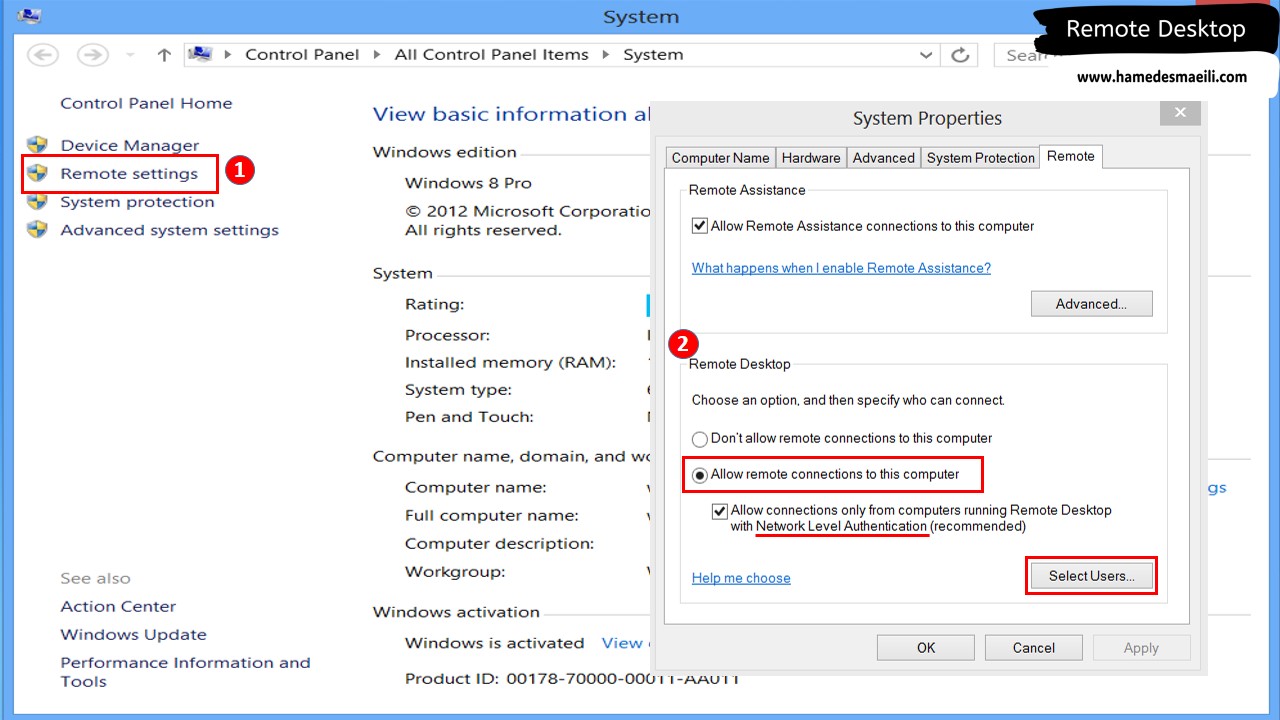This screenshot has width=1280, height=720.
Task: Switch to the Computer Name tab
Action: click(x=721, y=158)
